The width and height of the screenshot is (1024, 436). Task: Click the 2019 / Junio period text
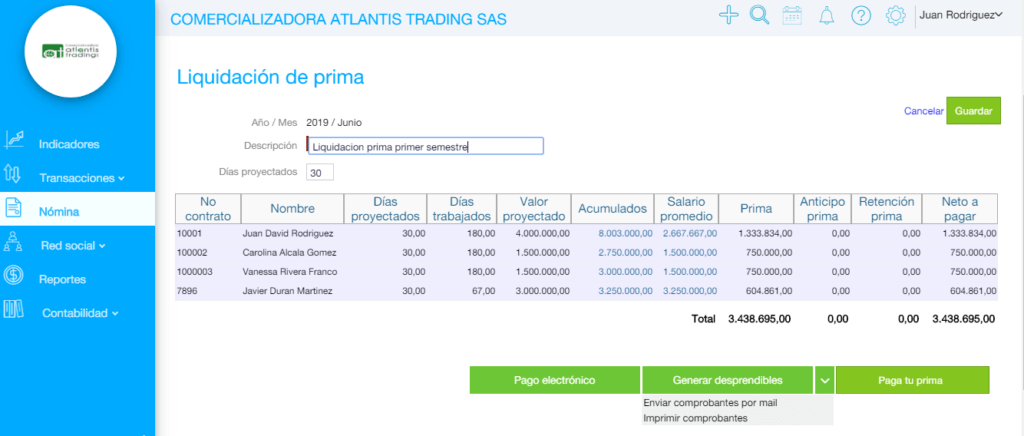click(334, 122)
